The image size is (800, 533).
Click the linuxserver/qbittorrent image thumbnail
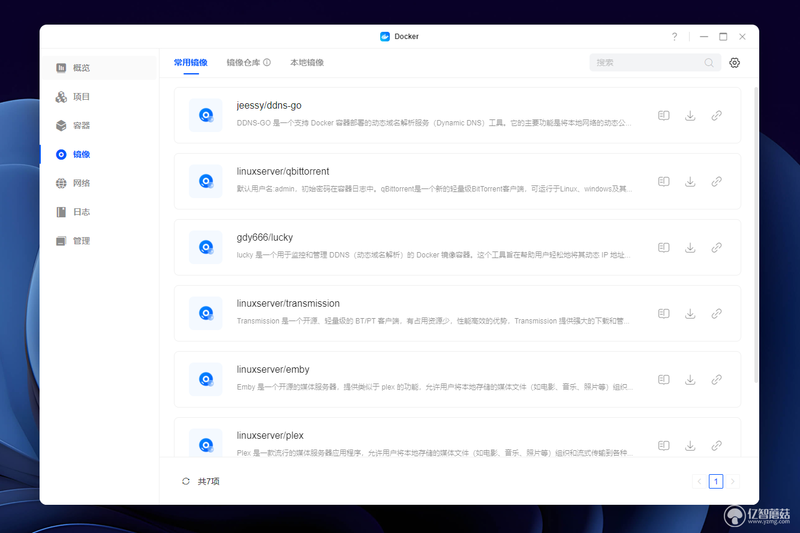point(206,181)
